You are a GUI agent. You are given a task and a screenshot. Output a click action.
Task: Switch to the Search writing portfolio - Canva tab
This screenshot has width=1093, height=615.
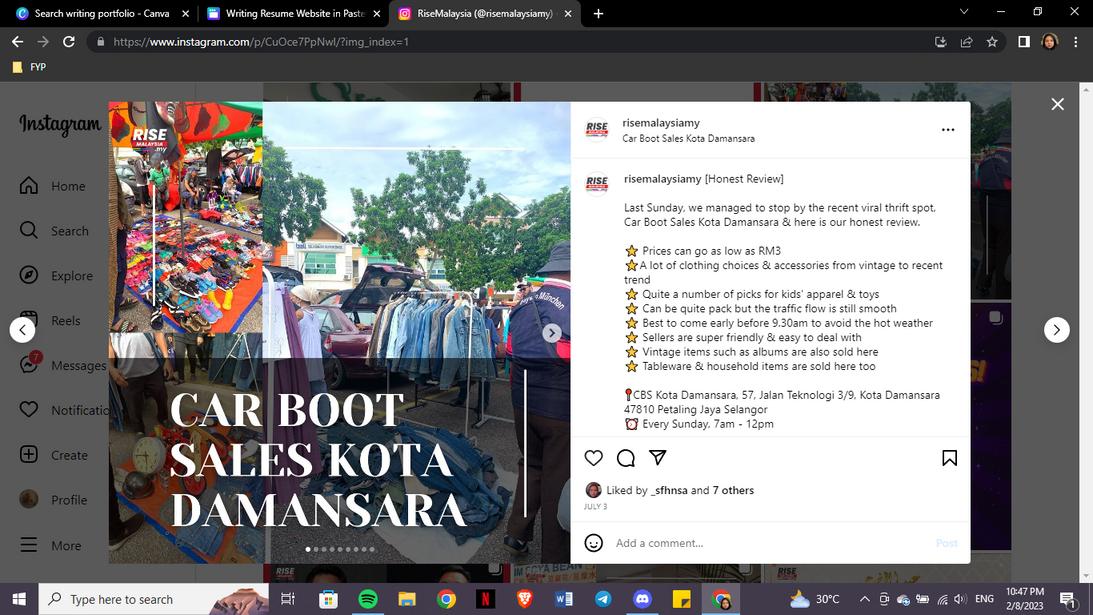101,13
